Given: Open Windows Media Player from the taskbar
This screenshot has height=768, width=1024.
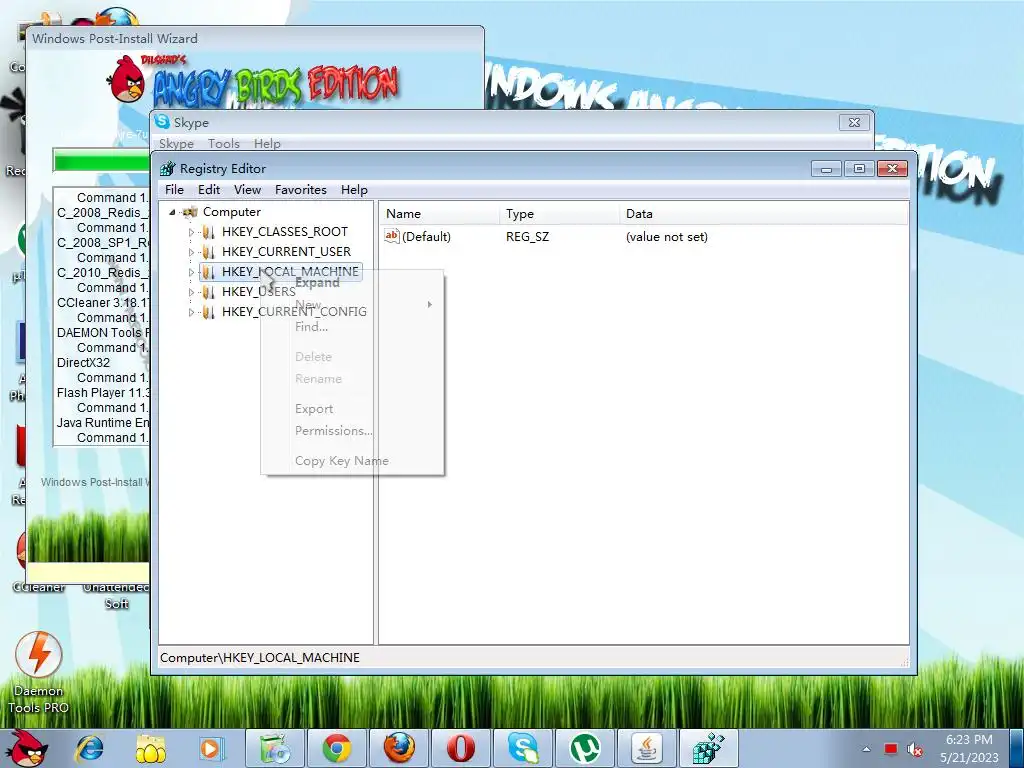Looking at the screenshot, I should [212, 748].
